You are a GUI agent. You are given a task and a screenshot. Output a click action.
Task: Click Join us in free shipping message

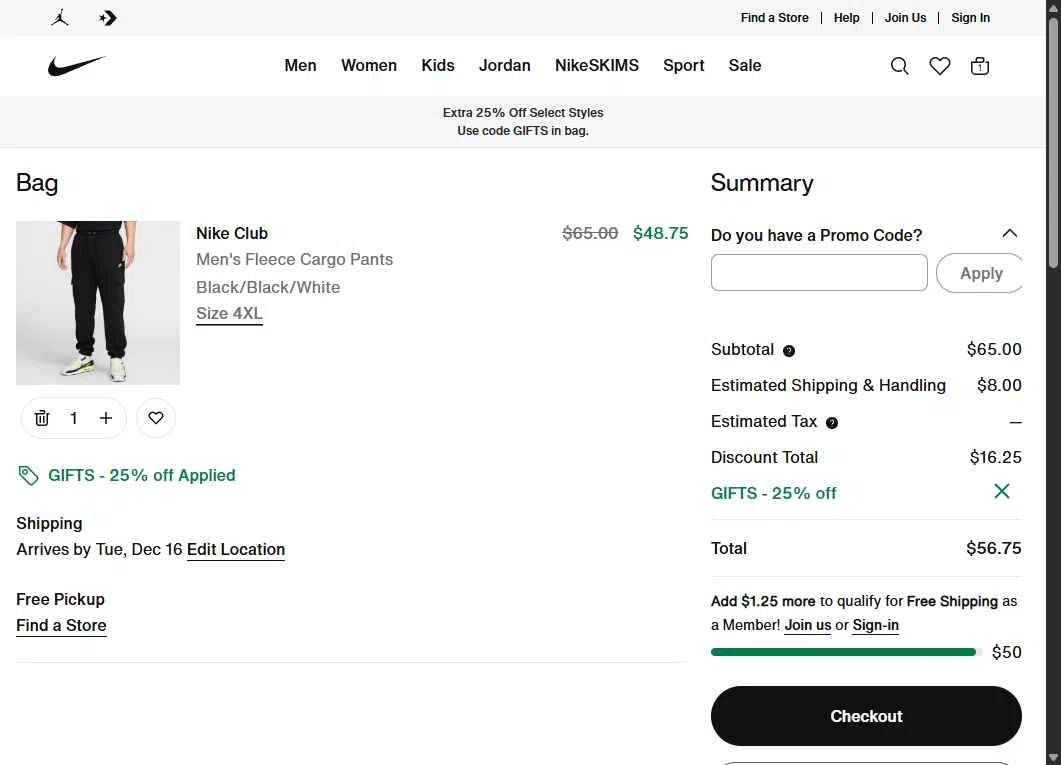[x=808, y=625]
